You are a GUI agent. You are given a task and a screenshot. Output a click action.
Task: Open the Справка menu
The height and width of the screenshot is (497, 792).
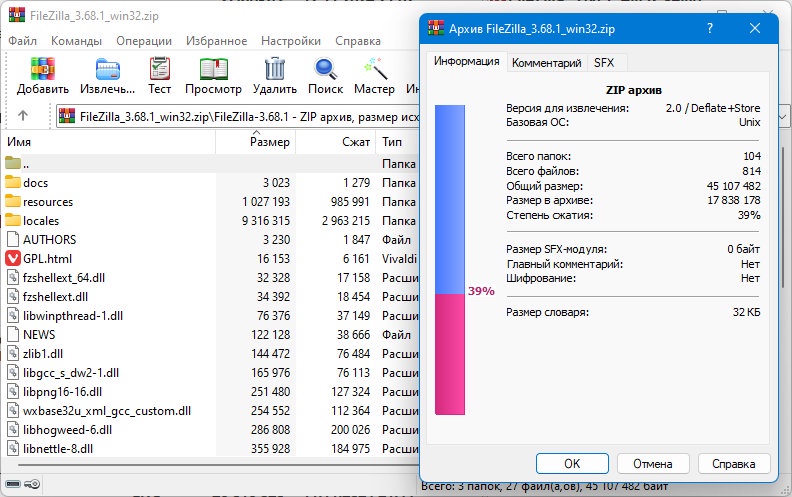point(358,41)
